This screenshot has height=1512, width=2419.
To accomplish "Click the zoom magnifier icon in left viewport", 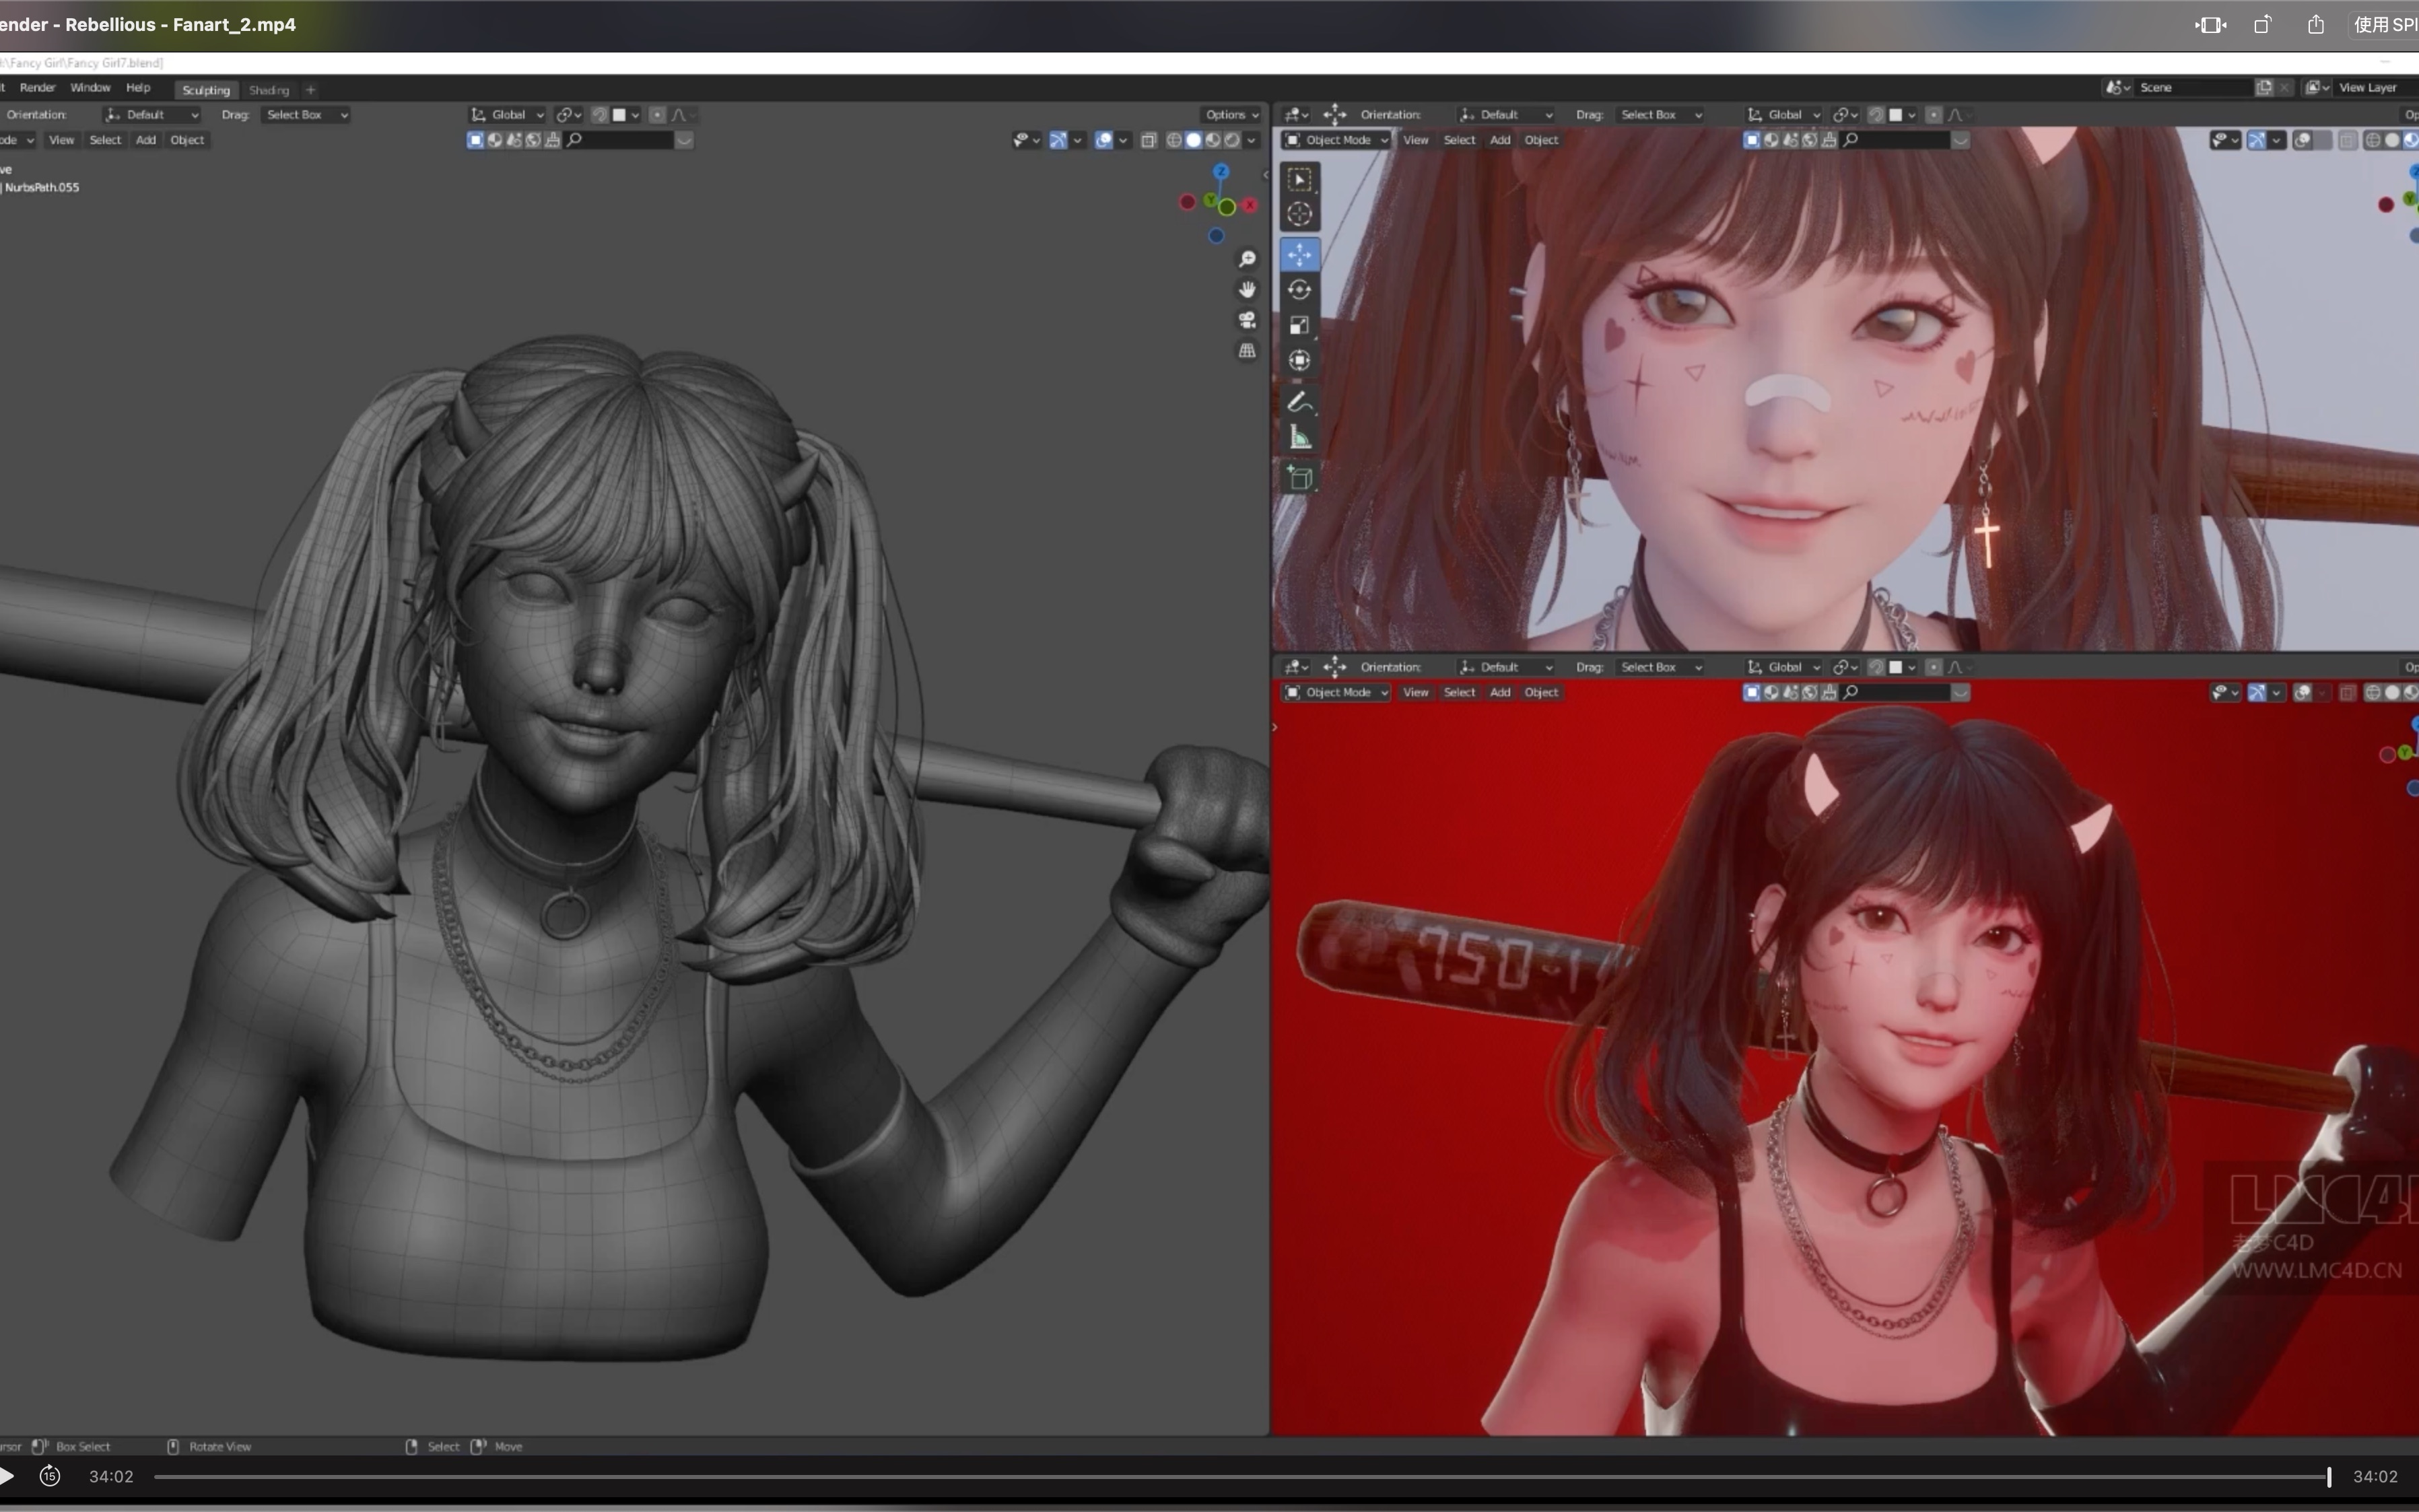I will (1247, 259).
